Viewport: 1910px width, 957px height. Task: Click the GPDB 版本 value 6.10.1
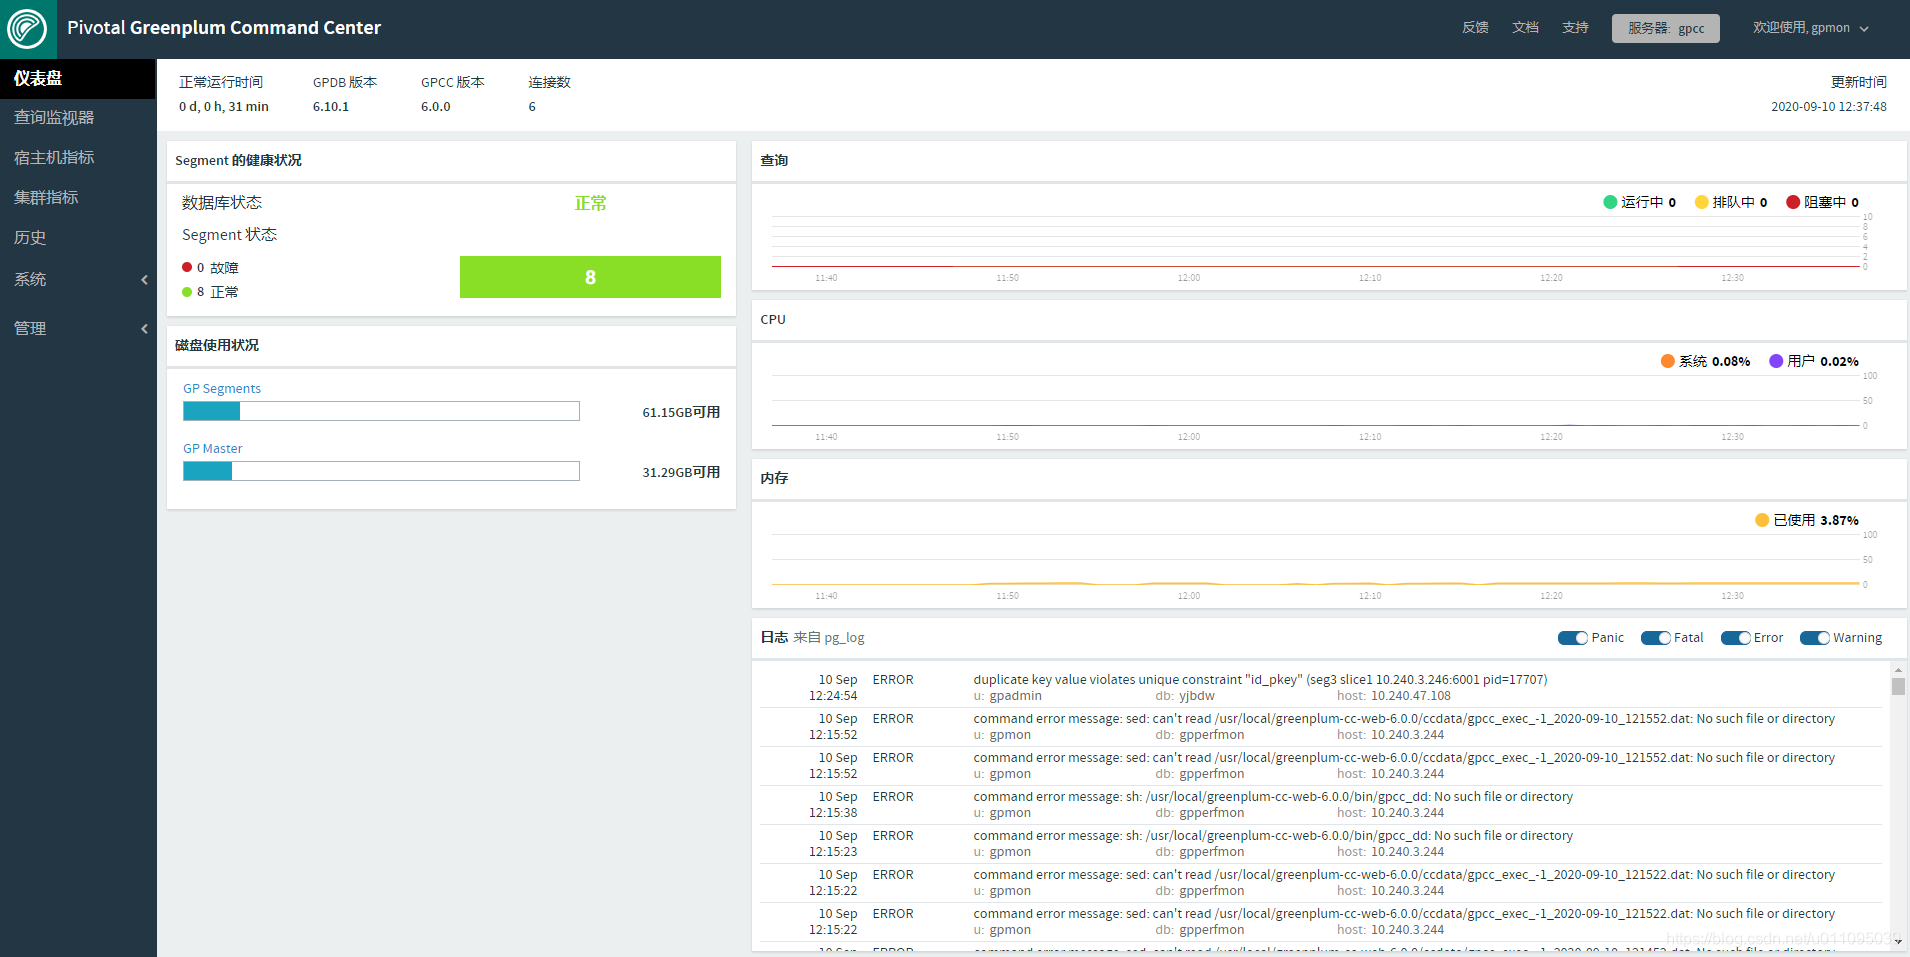331,107
